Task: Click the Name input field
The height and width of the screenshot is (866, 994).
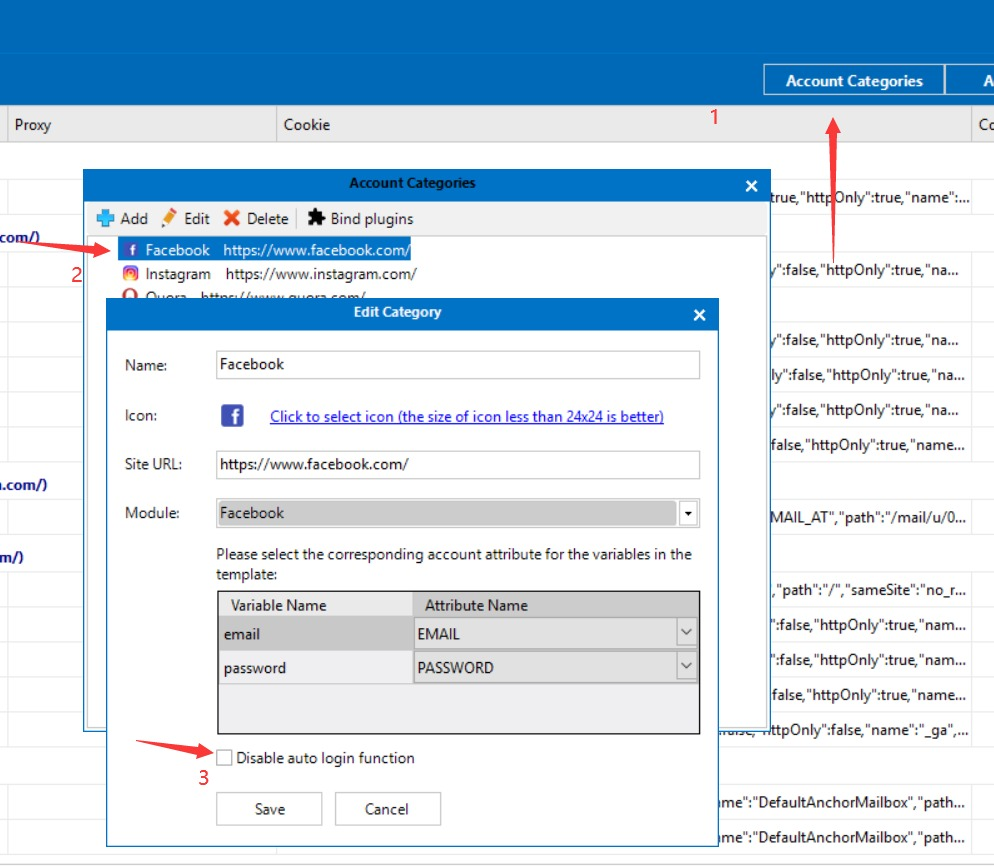Action: click(457, 365)
